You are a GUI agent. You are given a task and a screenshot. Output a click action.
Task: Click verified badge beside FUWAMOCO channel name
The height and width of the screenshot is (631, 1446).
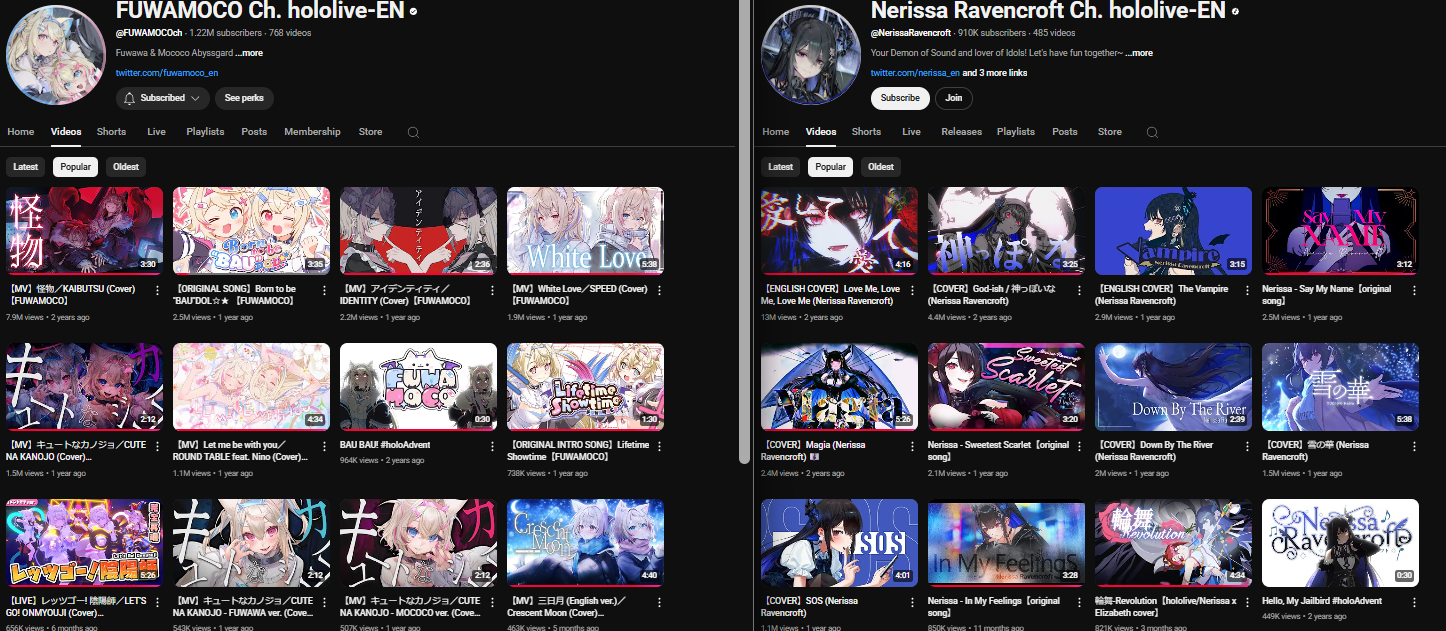point(413,11)
